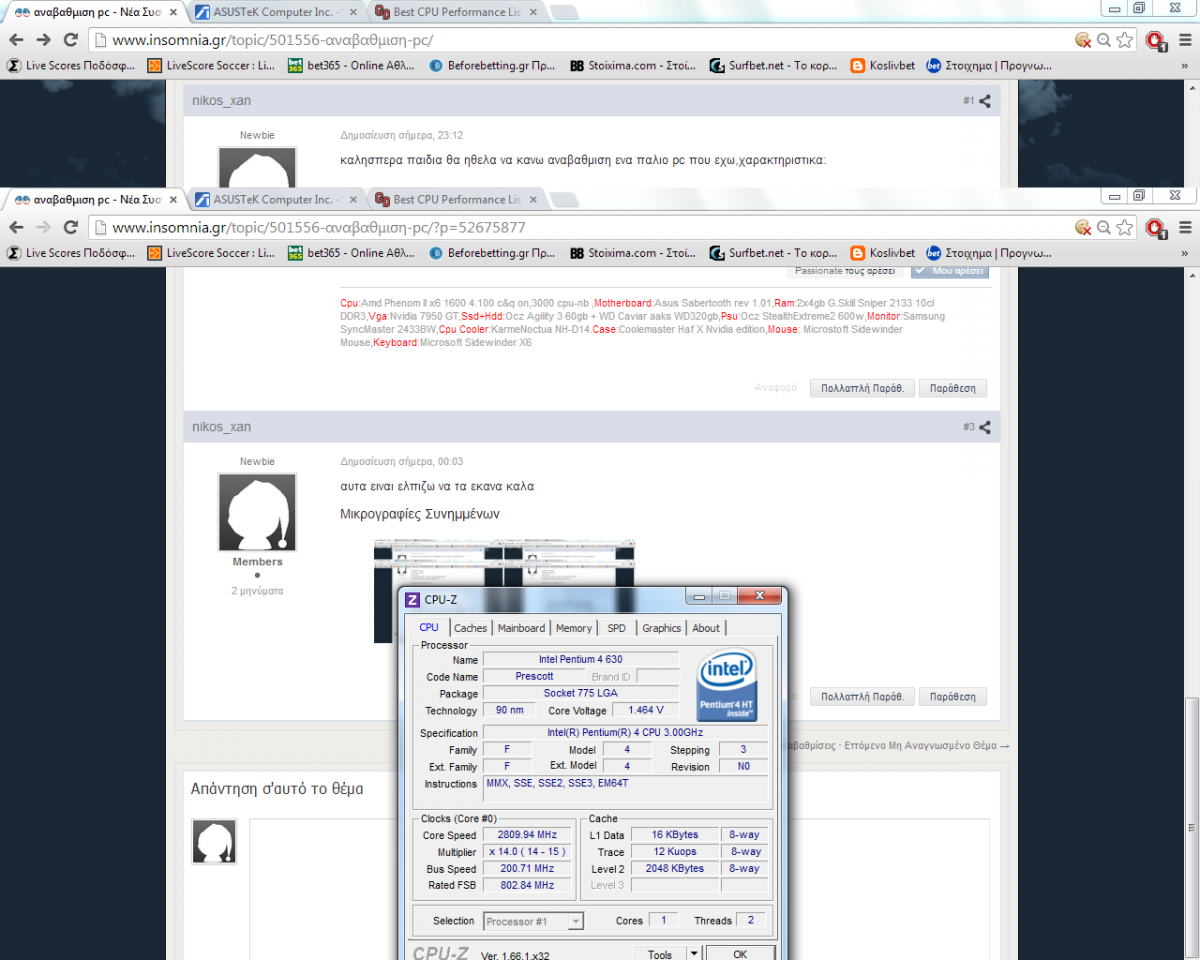Go back in the window showing post #1
The width and height of the screenshot is (1200, 960).
click(16, 40)
